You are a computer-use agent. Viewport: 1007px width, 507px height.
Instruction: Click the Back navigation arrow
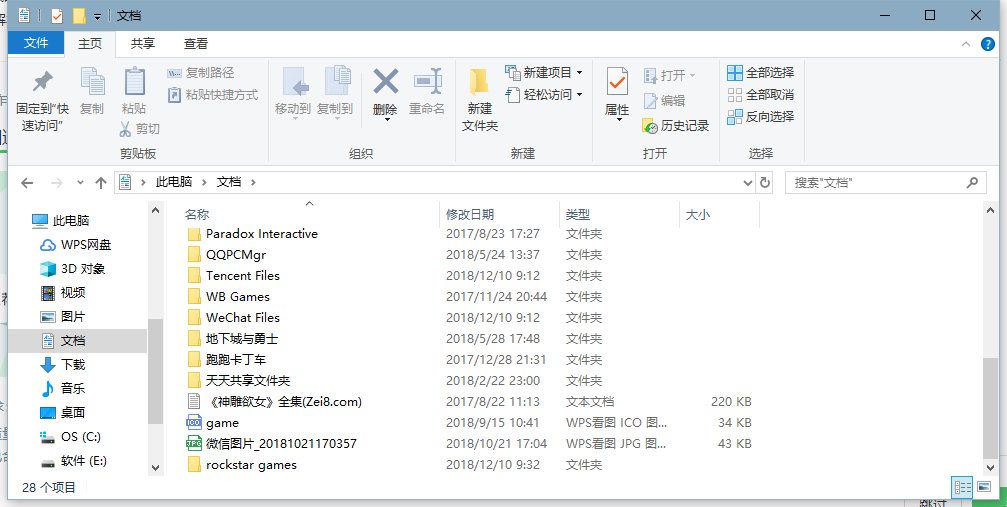point(26,182)
